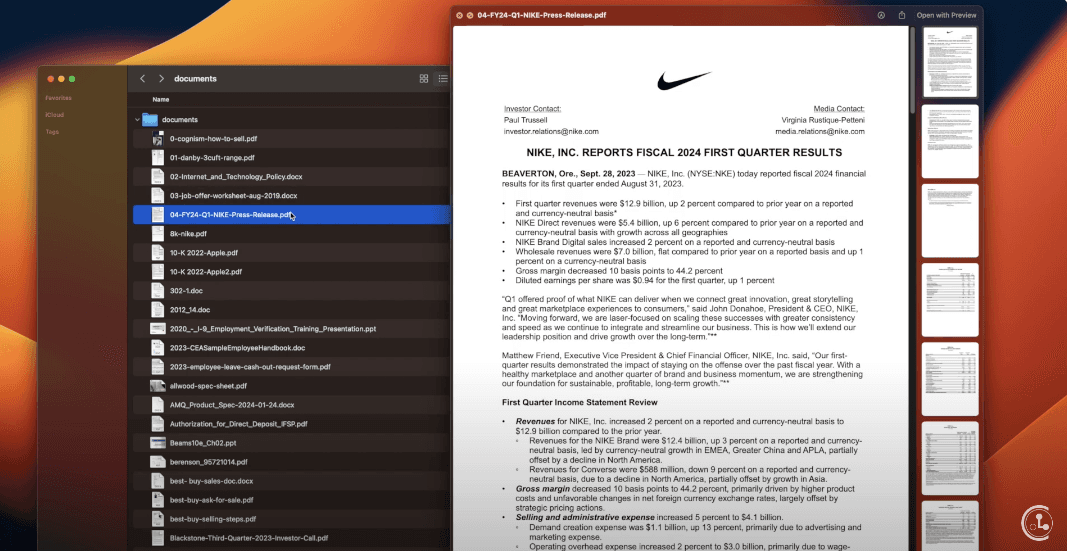The width and height of the screenshot is (1067, 551).
Task: Select 02-Internet_and_Technology_Policy.docx file name
Action: coord(236,177)
